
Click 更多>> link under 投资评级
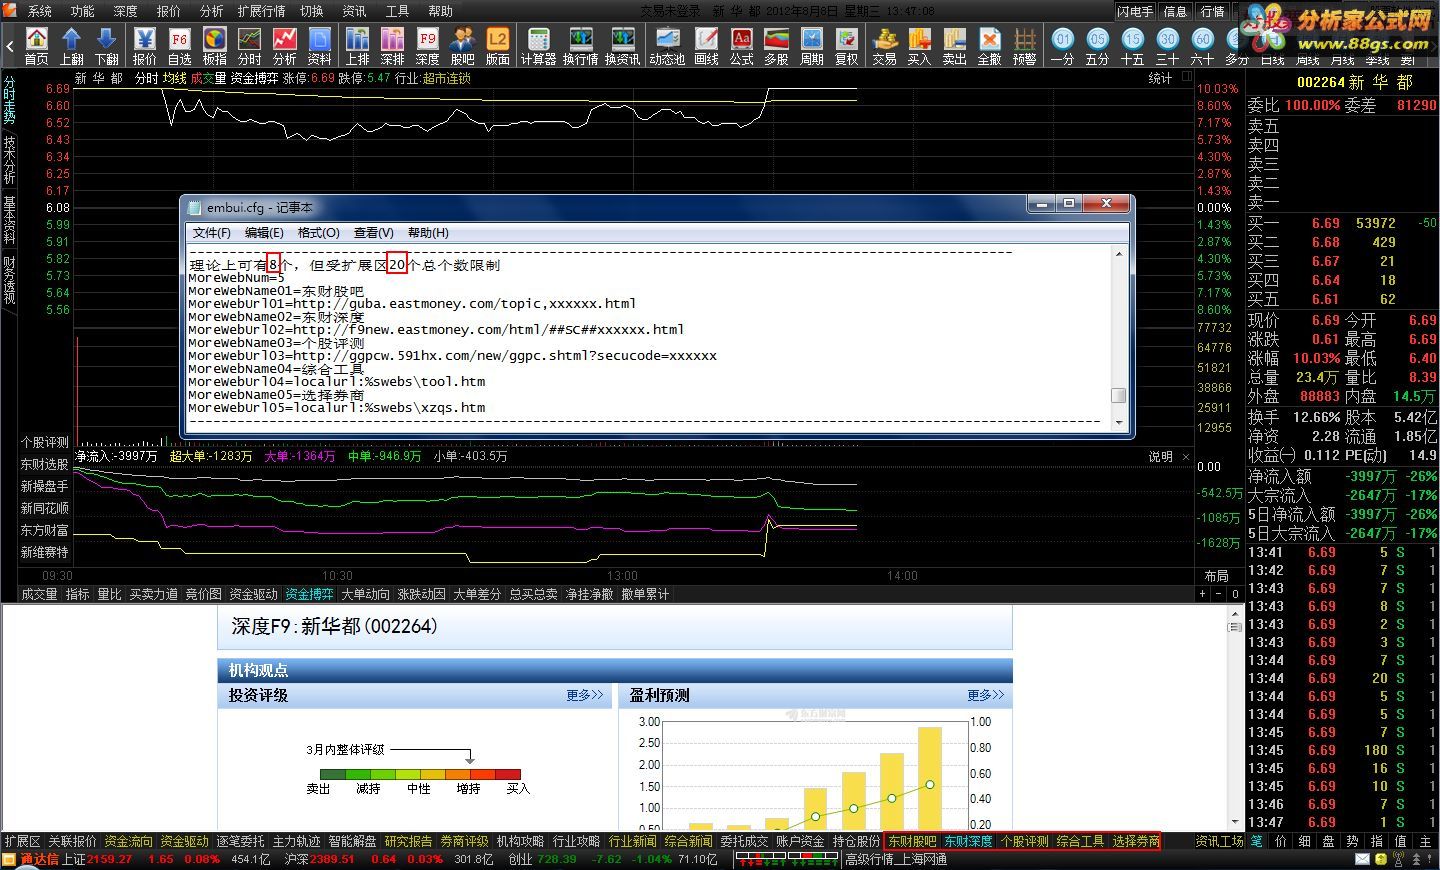coord(585,695)
